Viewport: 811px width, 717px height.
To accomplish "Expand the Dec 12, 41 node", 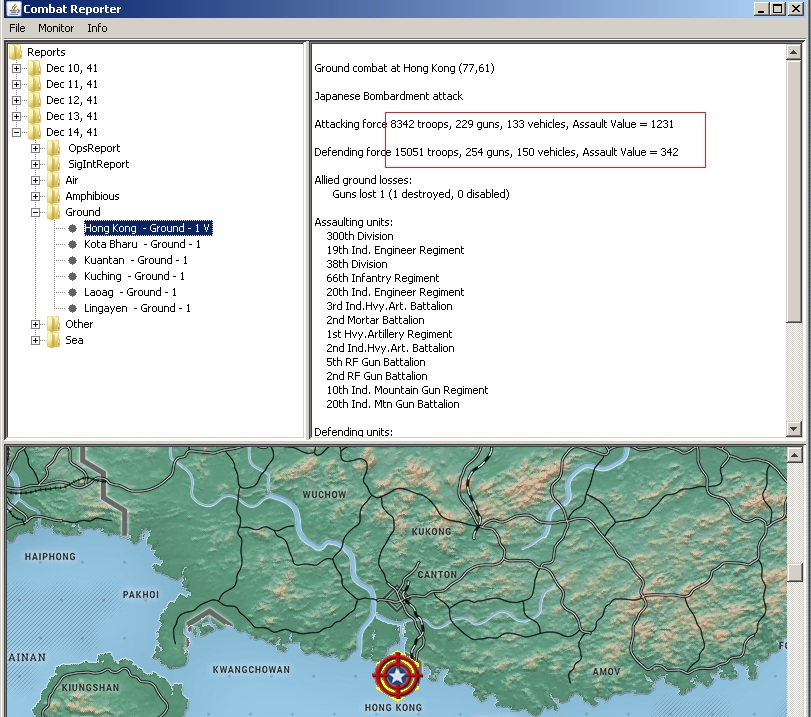I will point(17,100).
